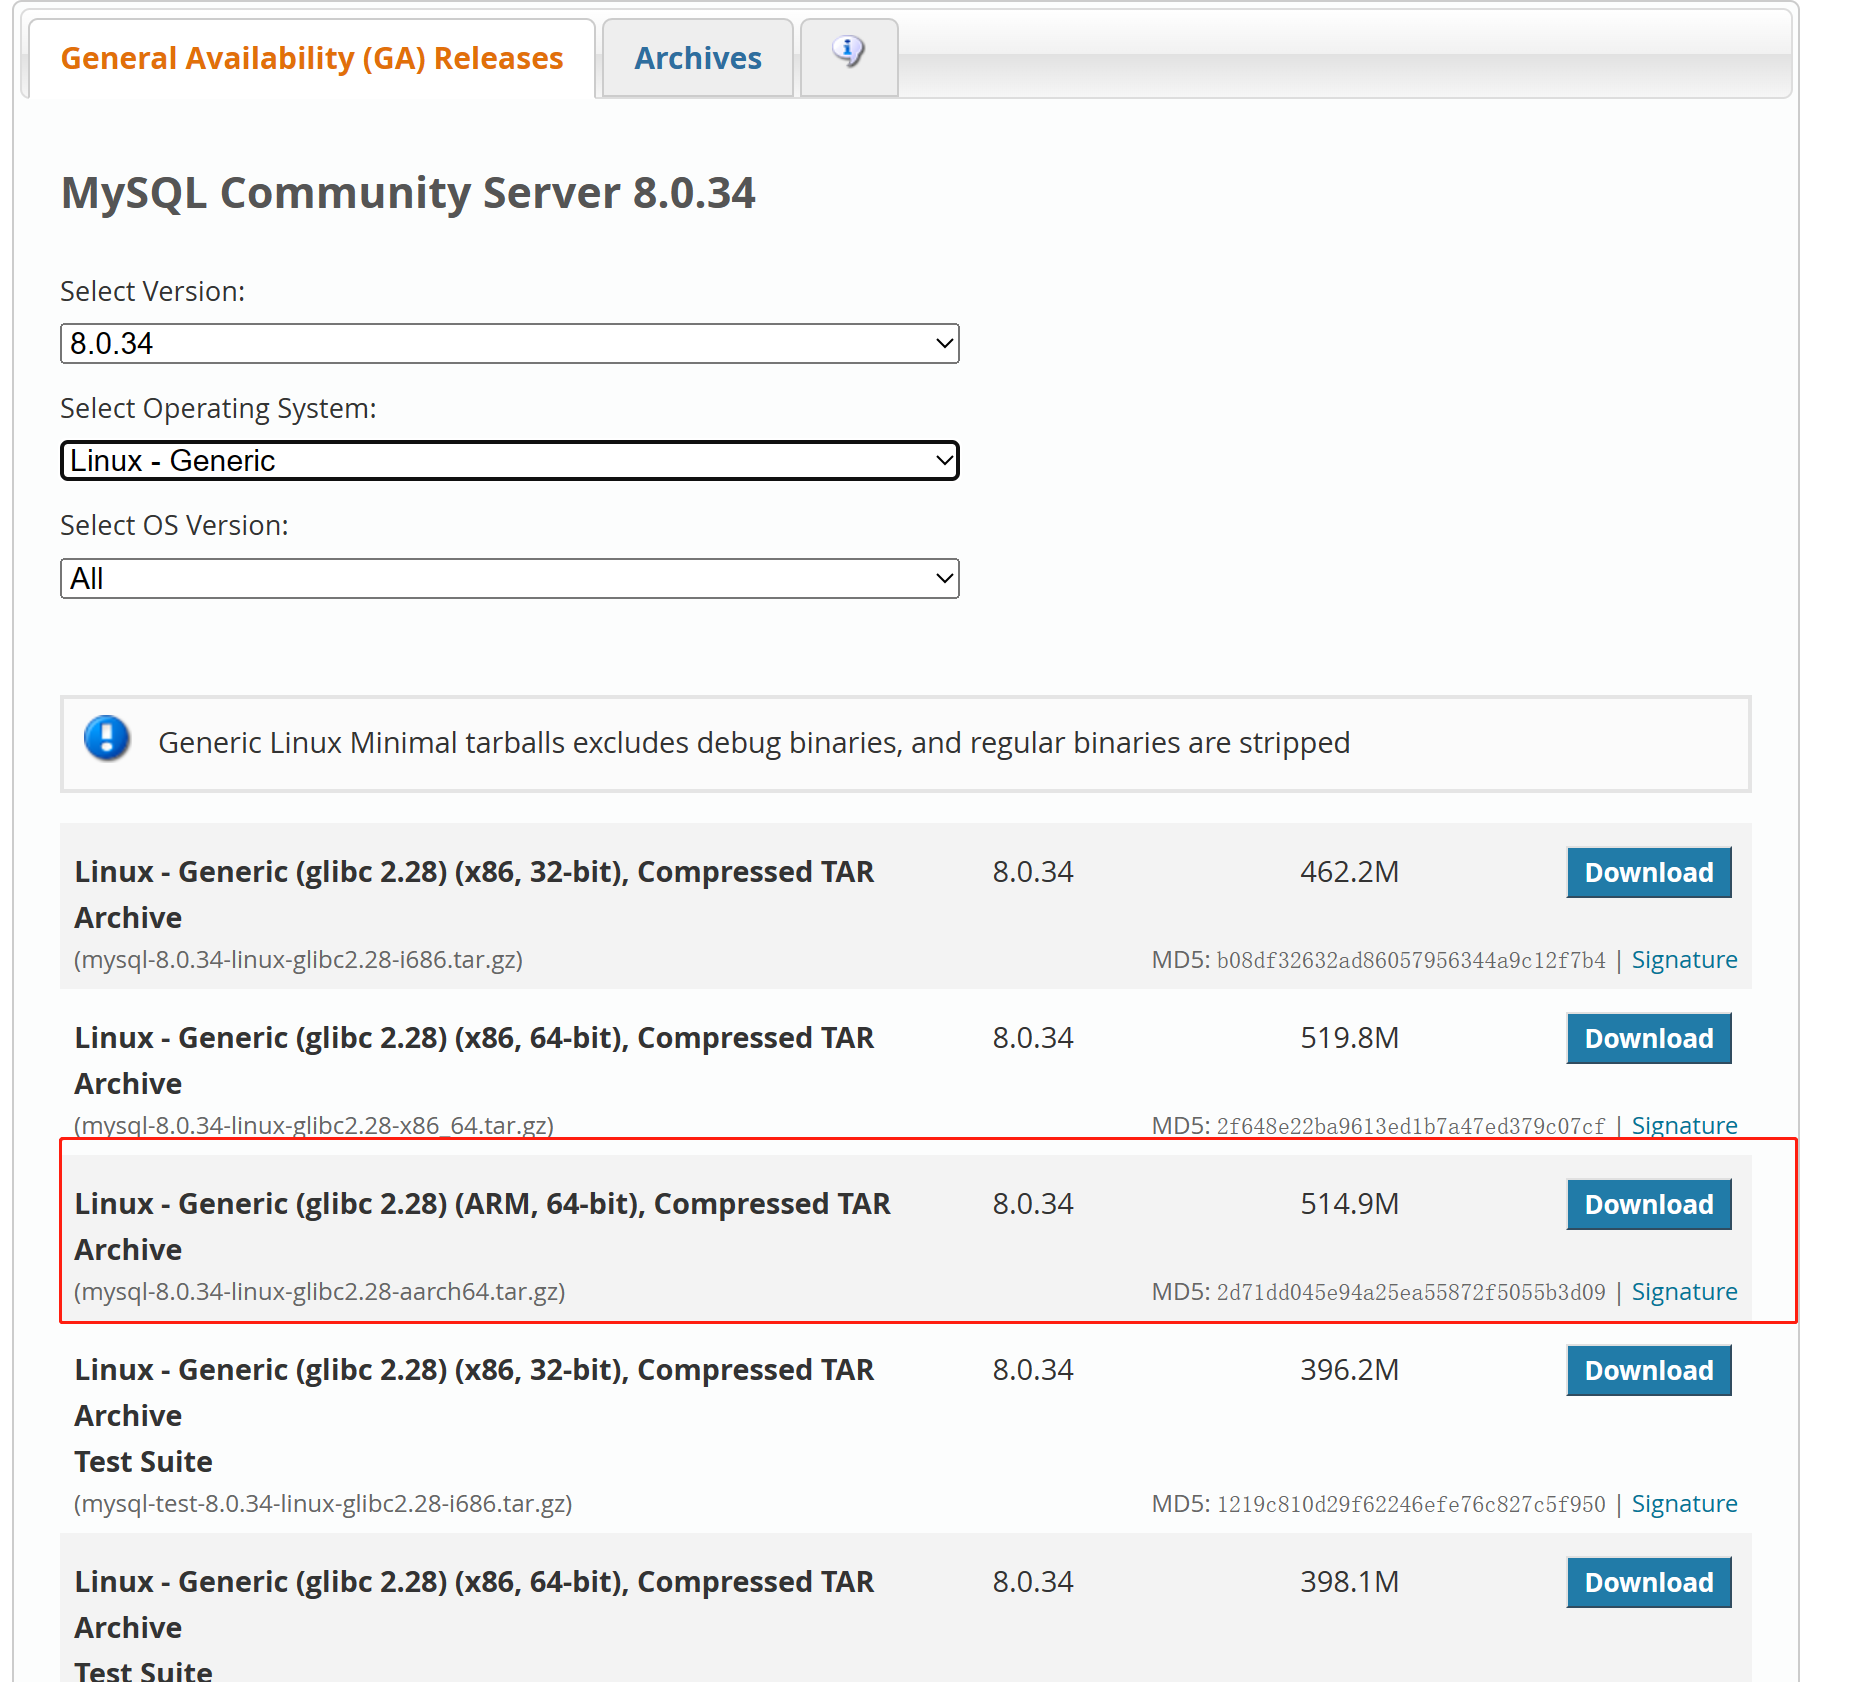Click the filename mysql-8.0.34-linux-glibc2.28-i686.tar.gz
Screen dimensions: 1862x1682
299,960
